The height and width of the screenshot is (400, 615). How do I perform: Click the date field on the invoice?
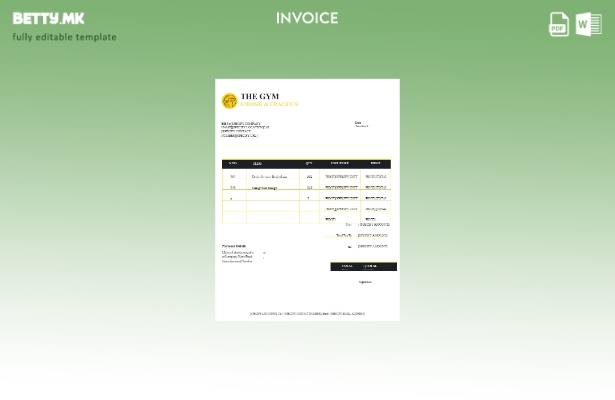tap(361, 125)
